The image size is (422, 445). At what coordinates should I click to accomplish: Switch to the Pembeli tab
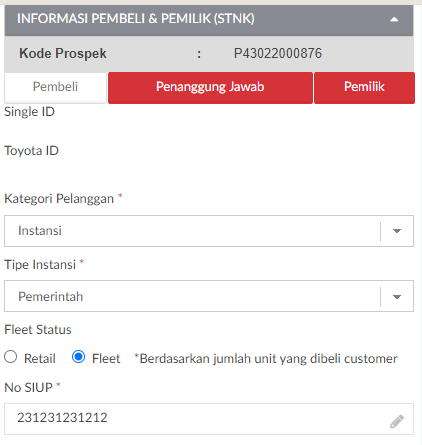(55, 88)
